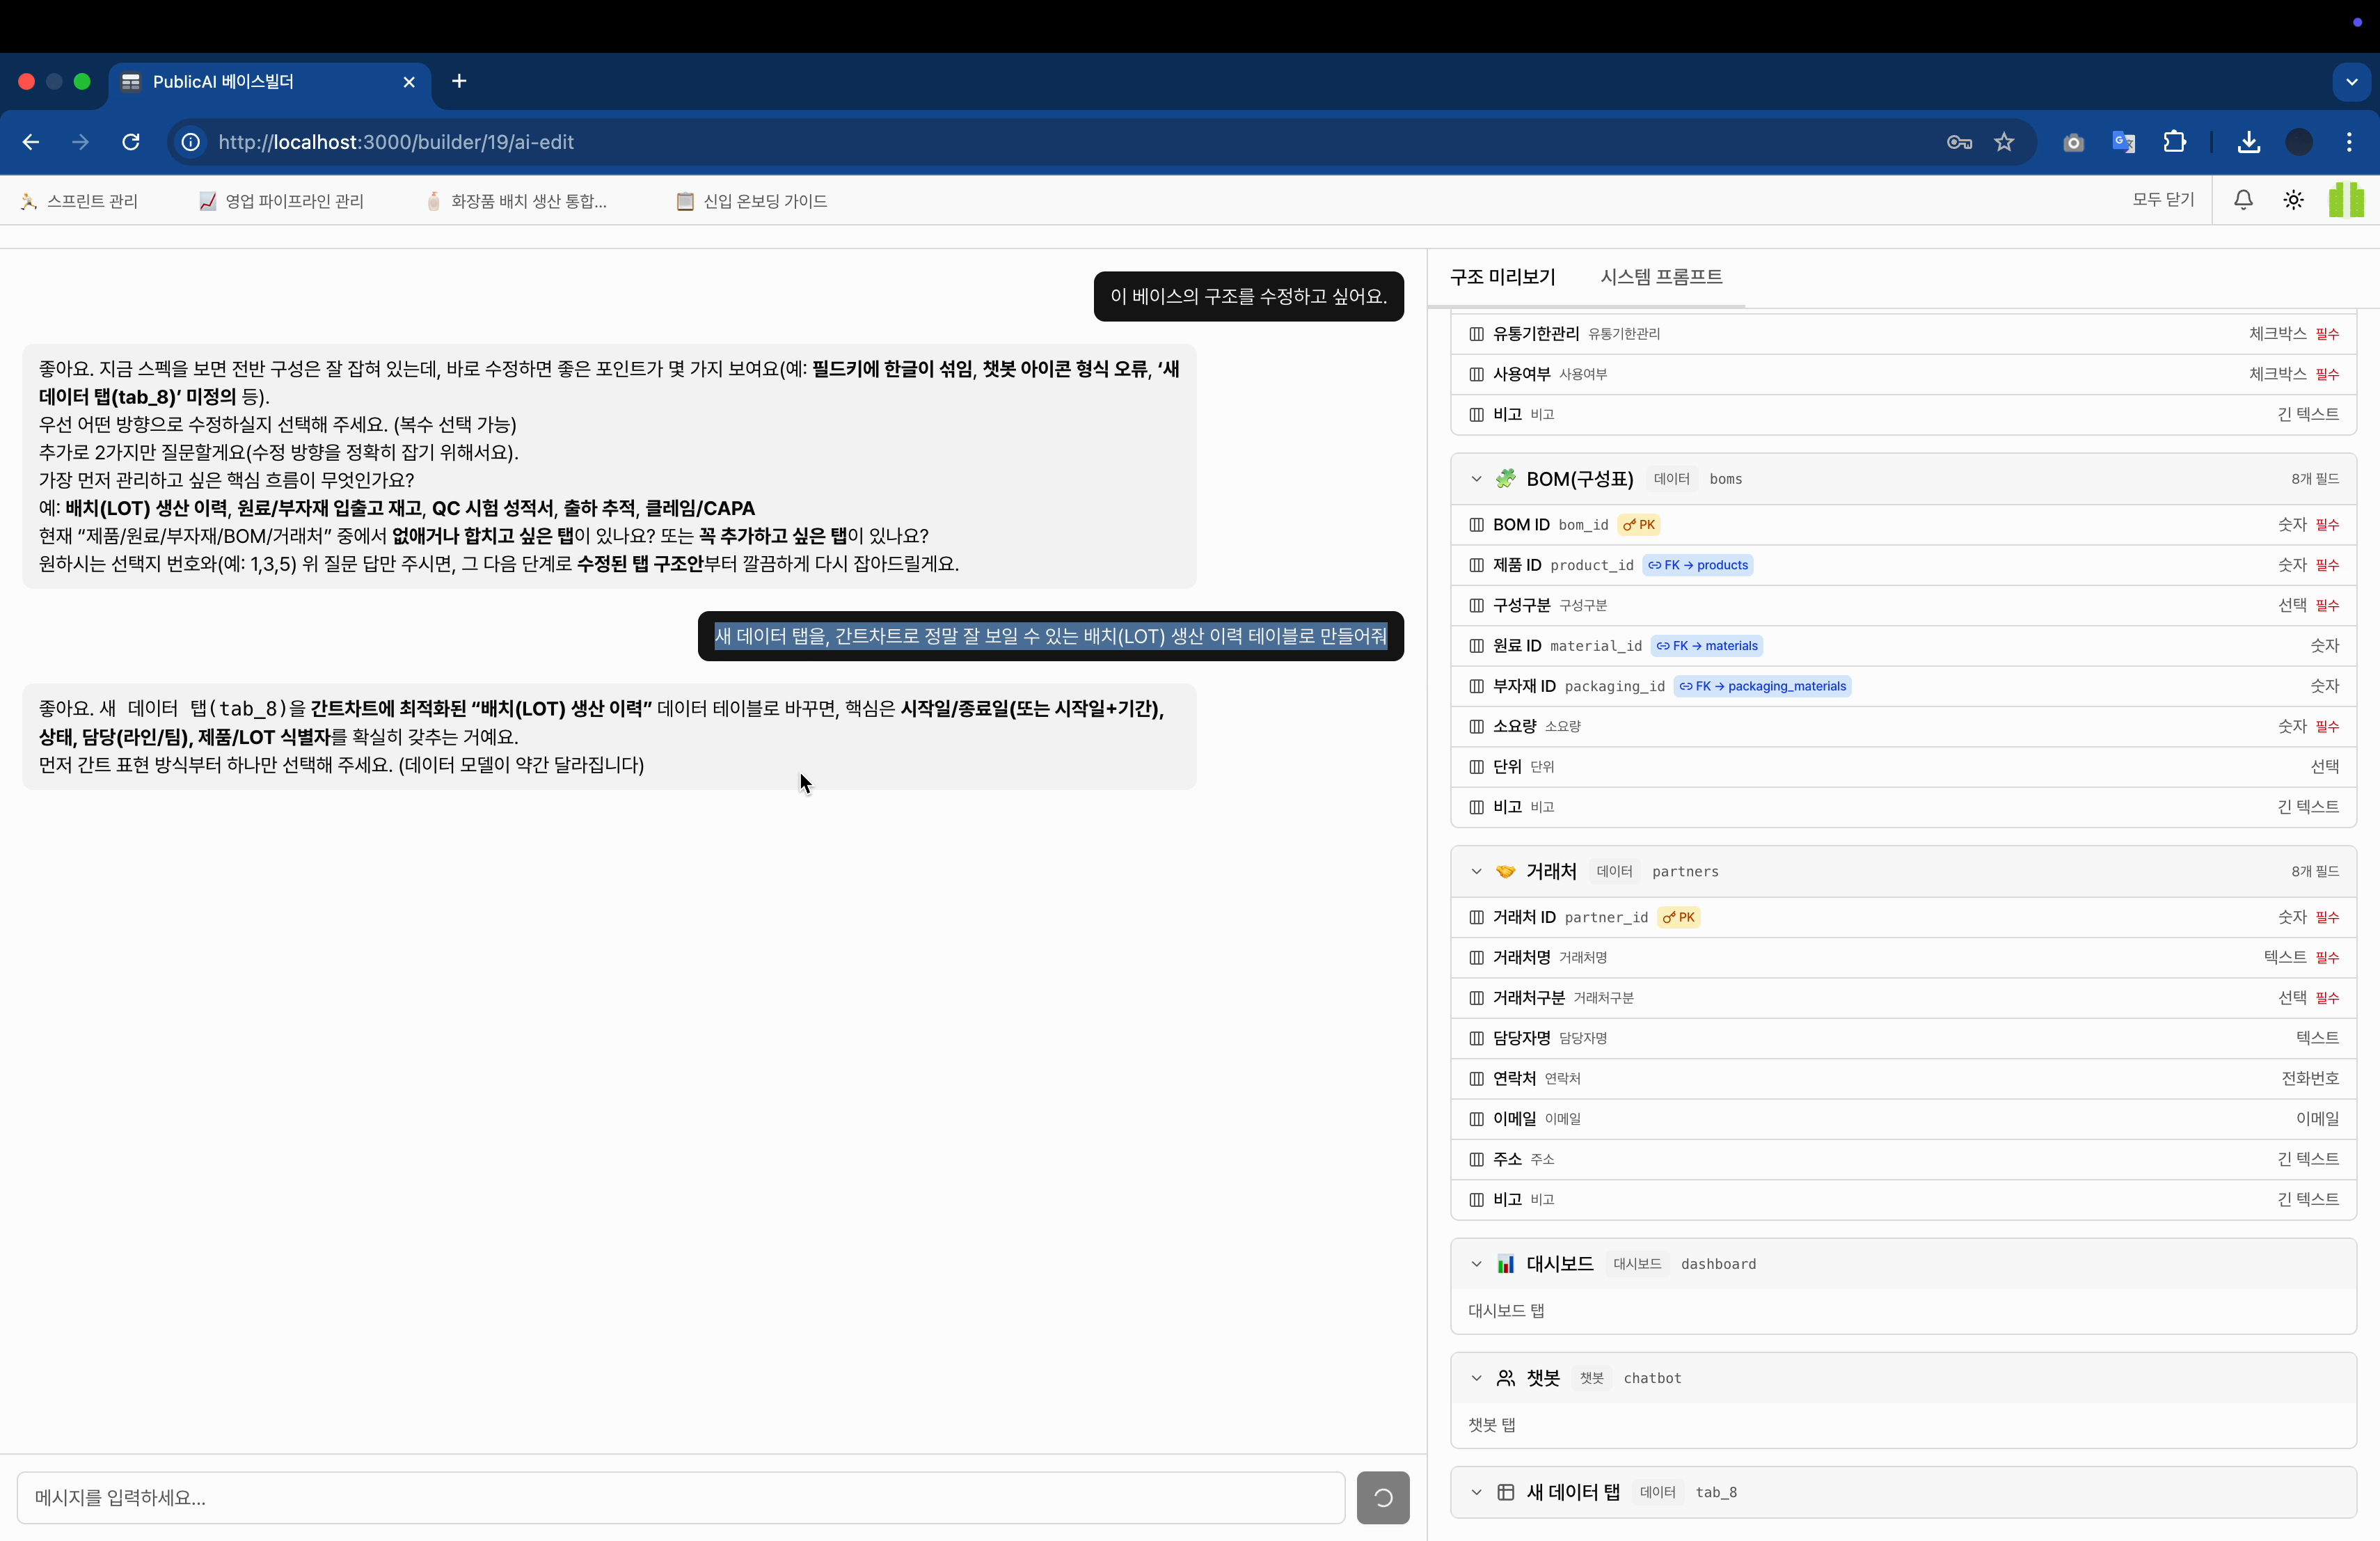Click the send/loading button beside message box
Viewport: 2380px width, 1541px height.
(x=1382, y=1497)
